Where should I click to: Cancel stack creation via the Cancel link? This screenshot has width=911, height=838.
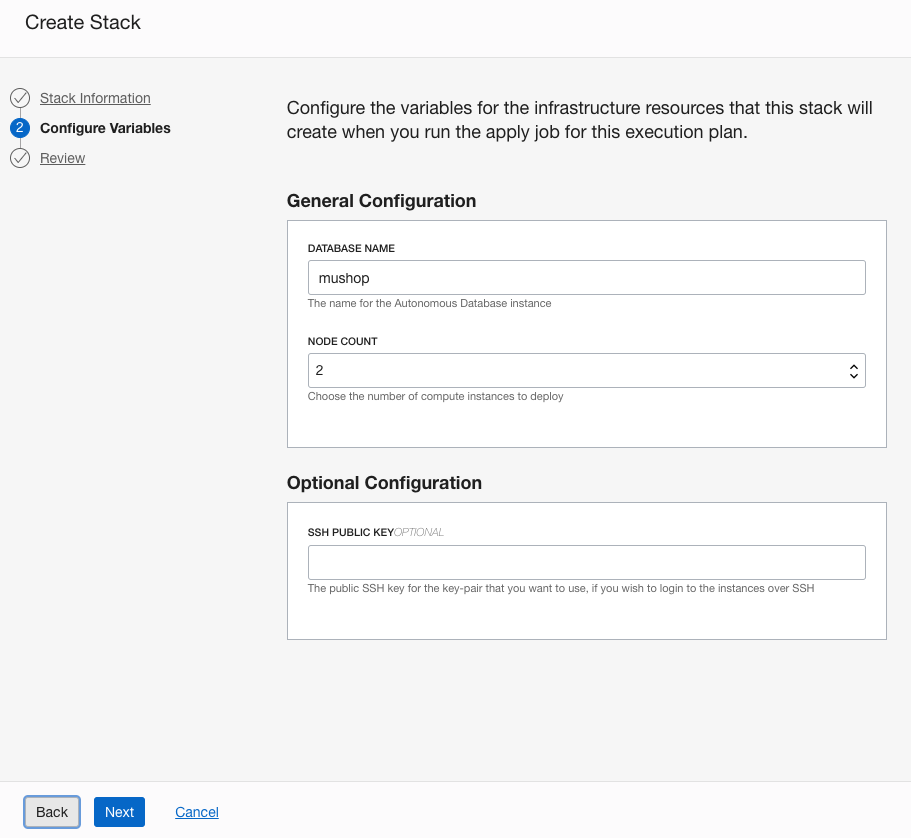click(197, 812)
